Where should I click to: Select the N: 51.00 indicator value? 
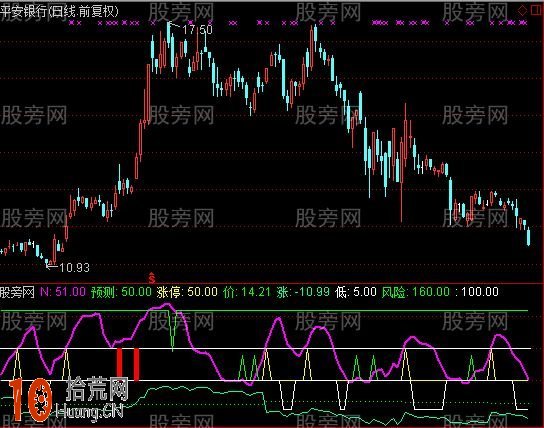(x=63, y=292)
